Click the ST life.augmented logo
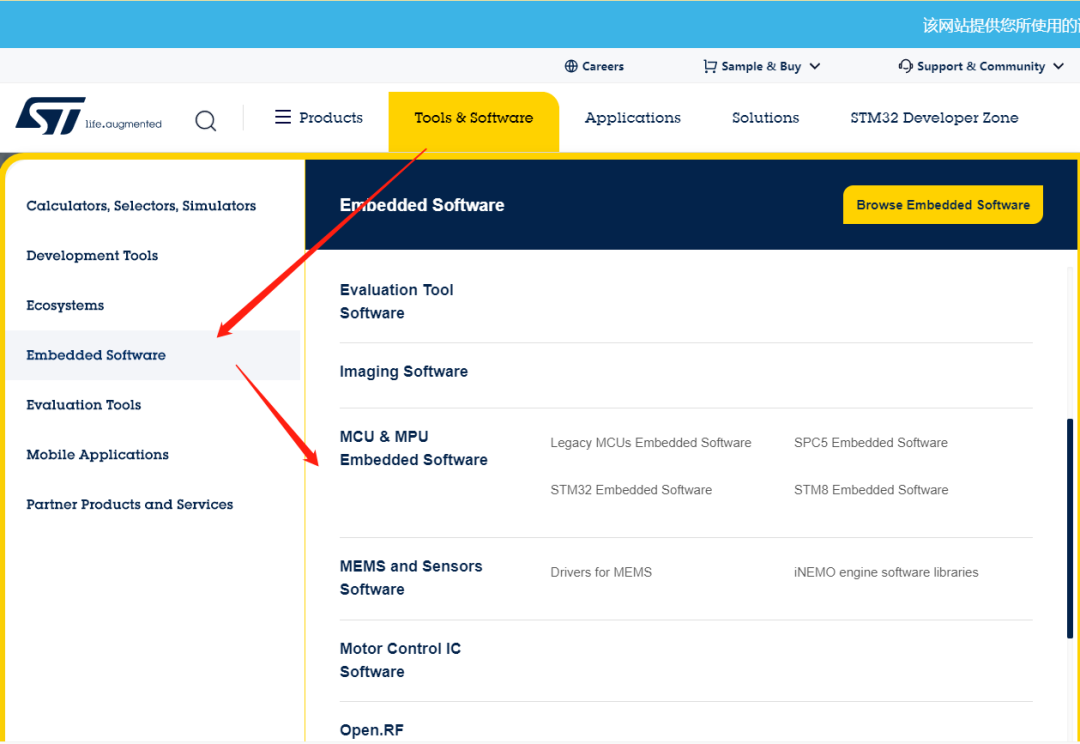 [89, 116]
